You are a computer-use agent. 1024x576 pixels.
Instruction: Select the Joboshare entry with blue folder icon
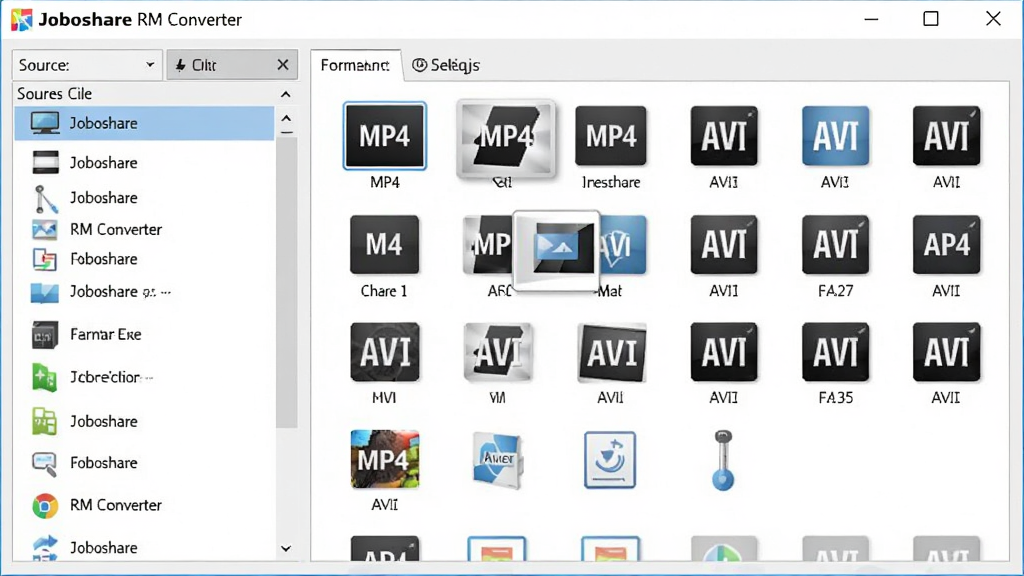point(144,292)
